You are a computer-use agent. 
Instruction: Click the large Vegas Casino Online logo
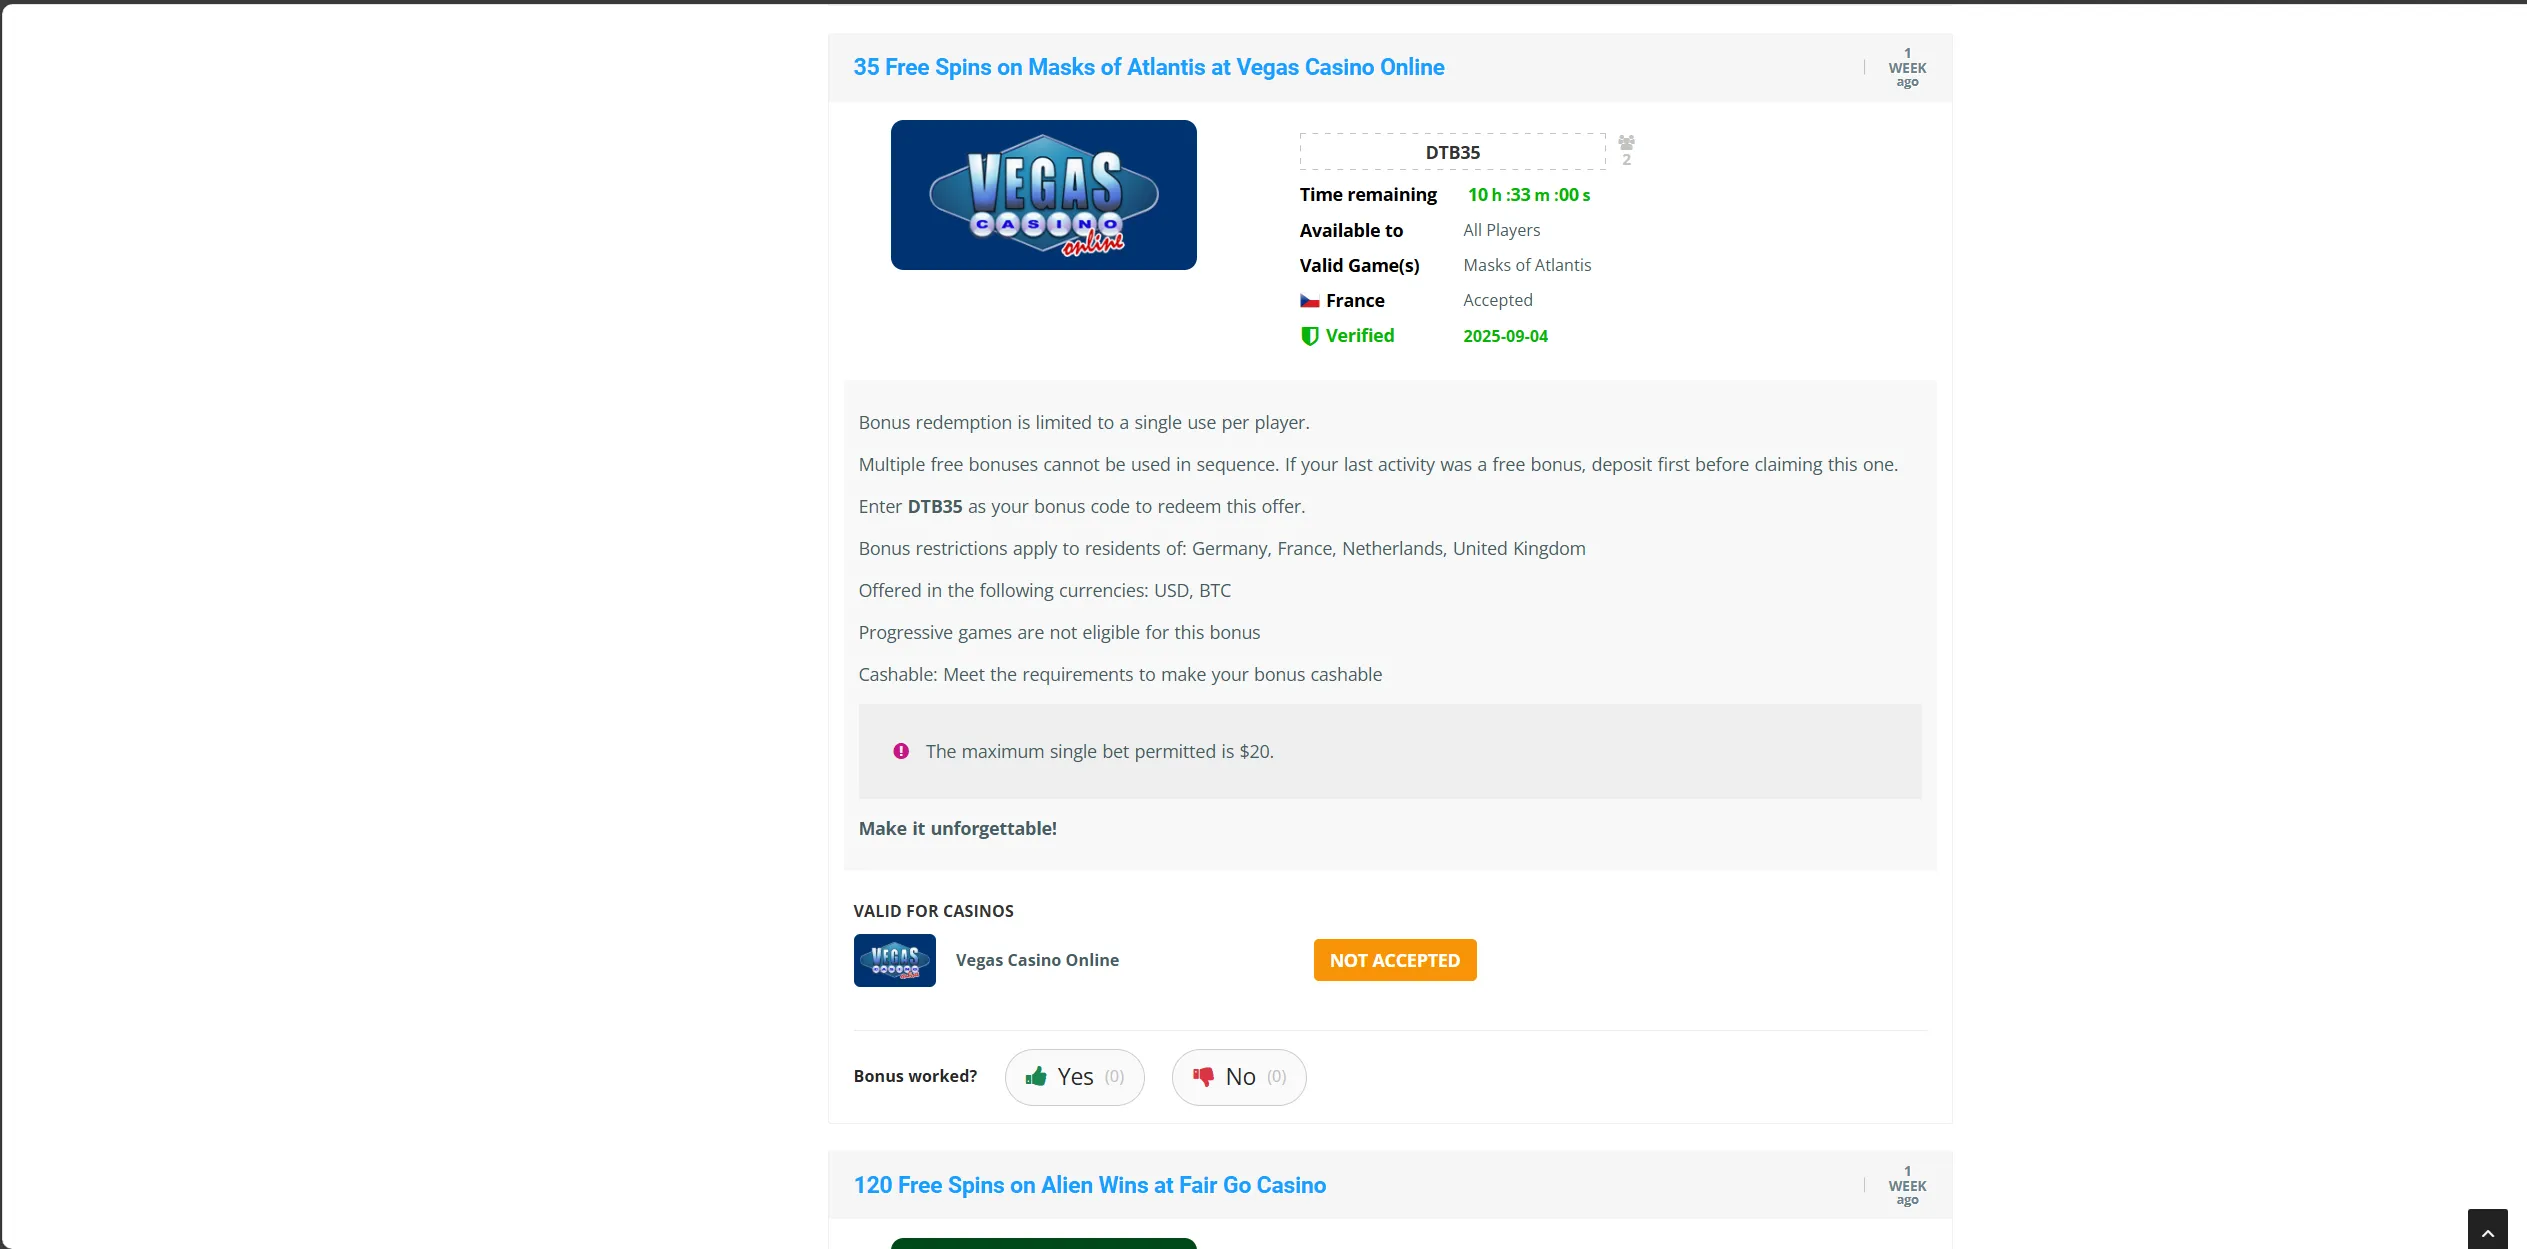1043,195
